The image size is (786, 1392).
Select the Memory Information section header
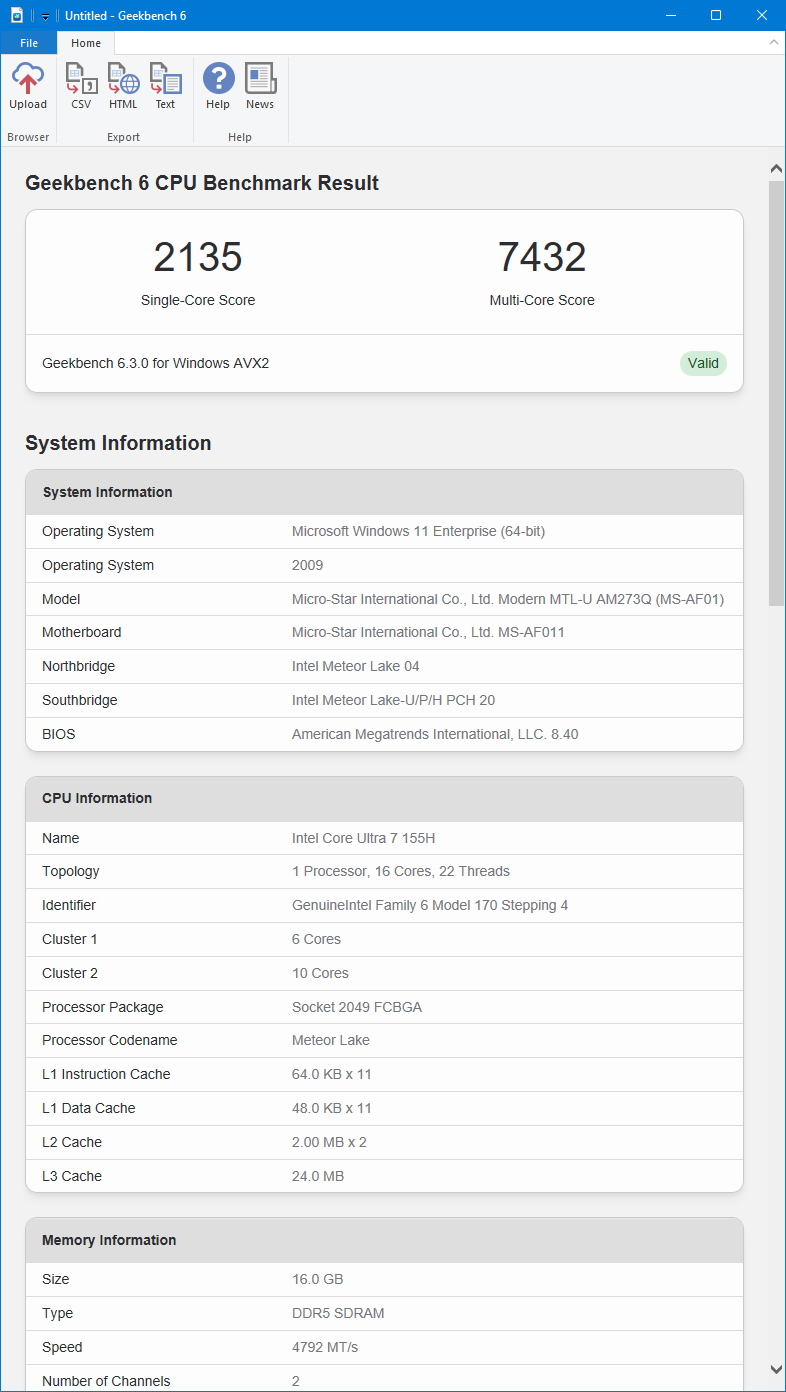coord(109,1240)
